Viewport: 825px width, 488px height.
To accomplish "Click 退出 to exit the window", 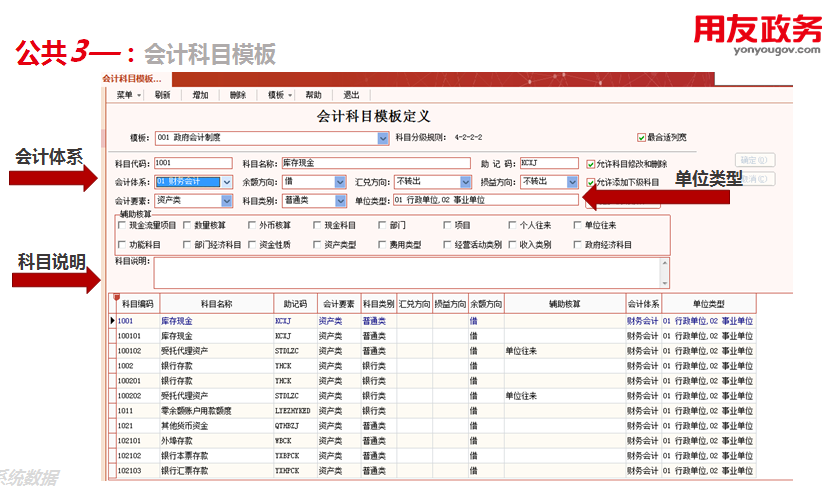I will coord(351,95).
